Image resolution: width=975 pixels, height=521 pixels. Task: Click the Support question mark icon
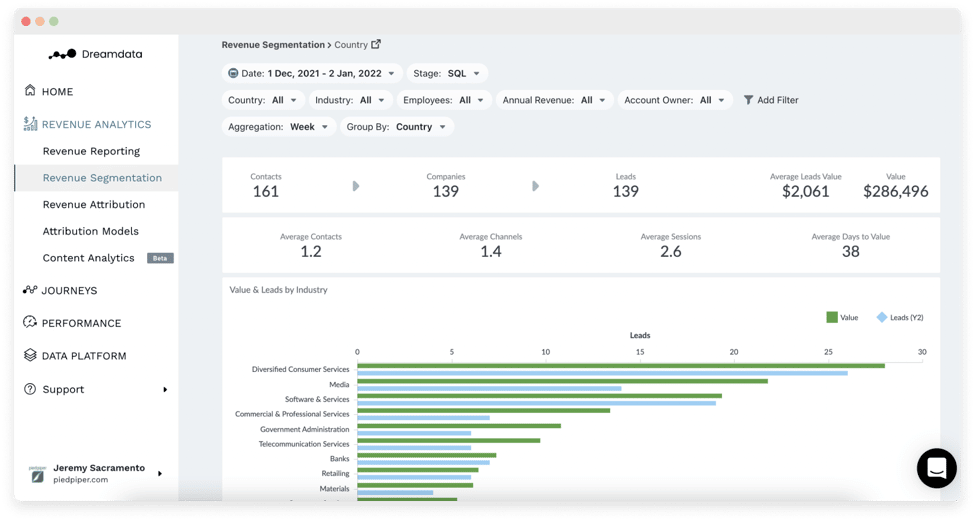30,389
